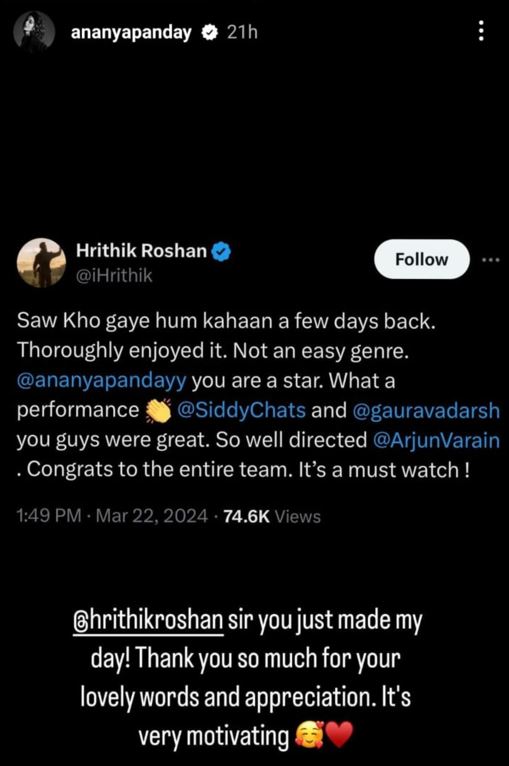Open the ananyapanday username at top

131,33
